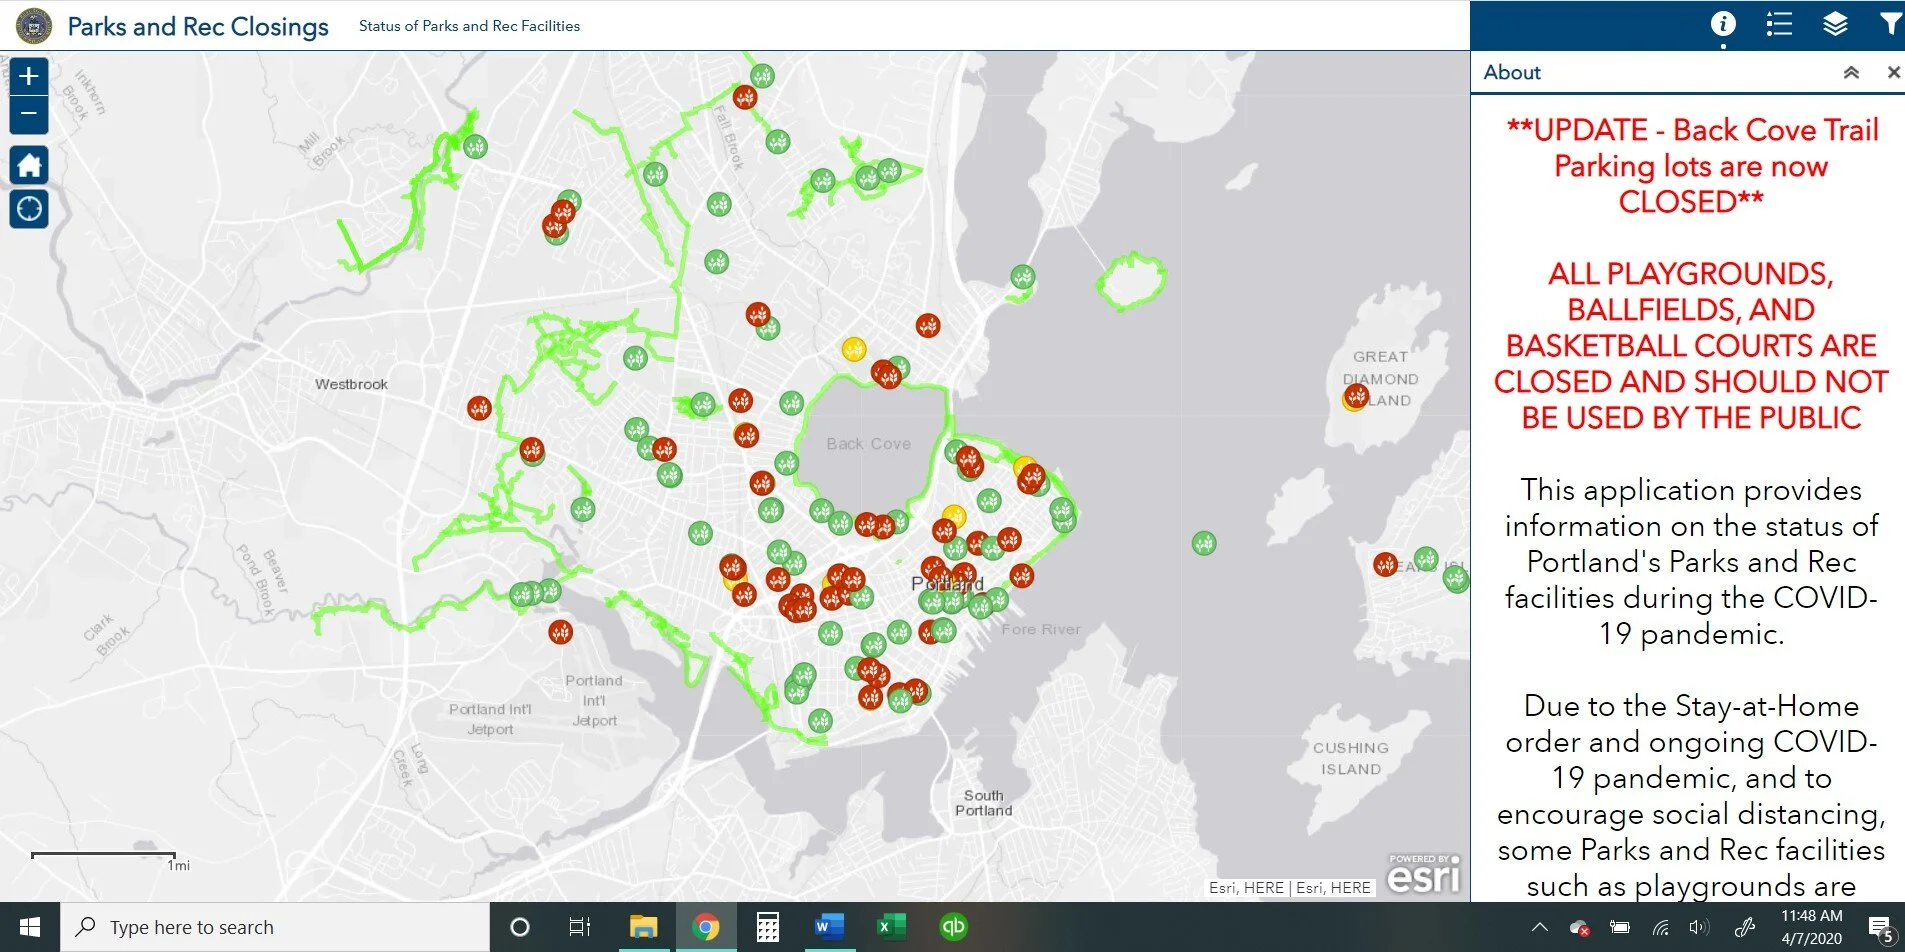Open Windows notification center
The height and width of the screenshot is (952, 1905).
pyautogui.click(x=1880, y=928)
